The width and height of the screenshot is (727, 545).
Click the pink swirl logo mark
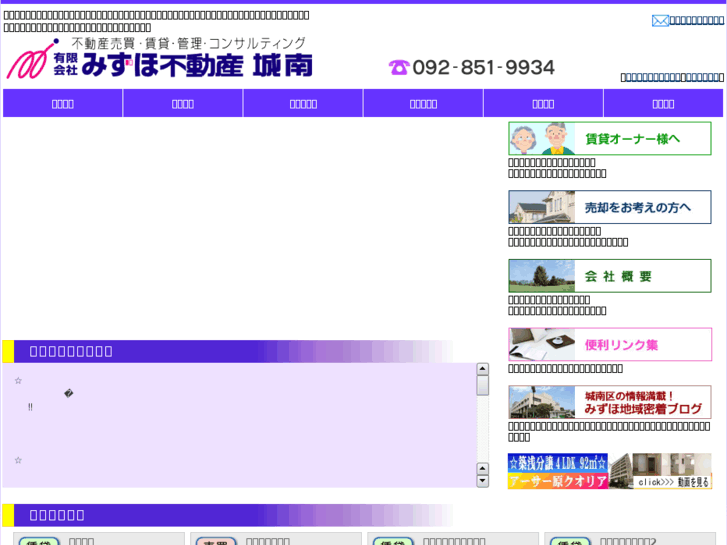32,59
